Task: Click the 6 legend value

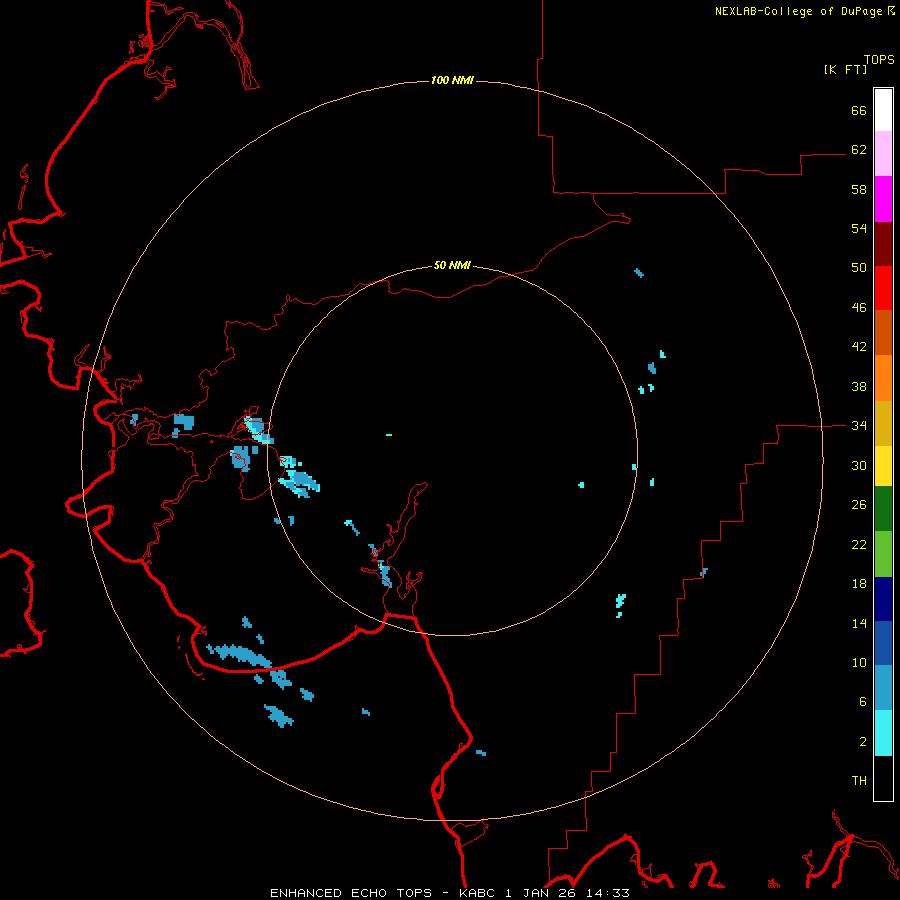Action: [863, 702]
